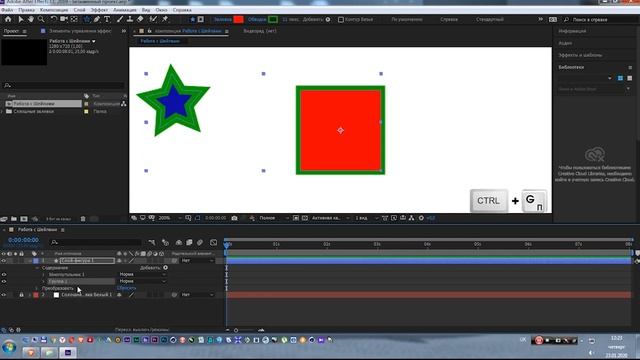Viewport: 640px width, 360px height.
Task: Toggle visibility eye of the white solid layer 2
Action: 4,295
